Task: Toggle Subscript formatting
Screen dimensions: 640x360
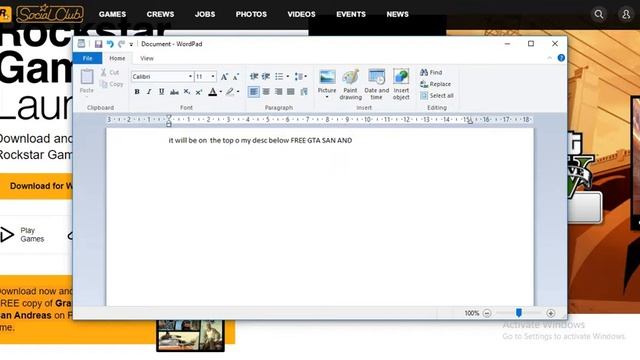Action: pos(187,92)
